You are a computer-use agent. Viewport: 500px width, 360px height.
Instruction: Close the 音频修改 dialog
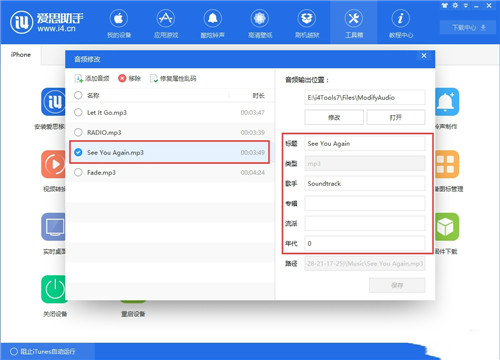tap(424, 56)
